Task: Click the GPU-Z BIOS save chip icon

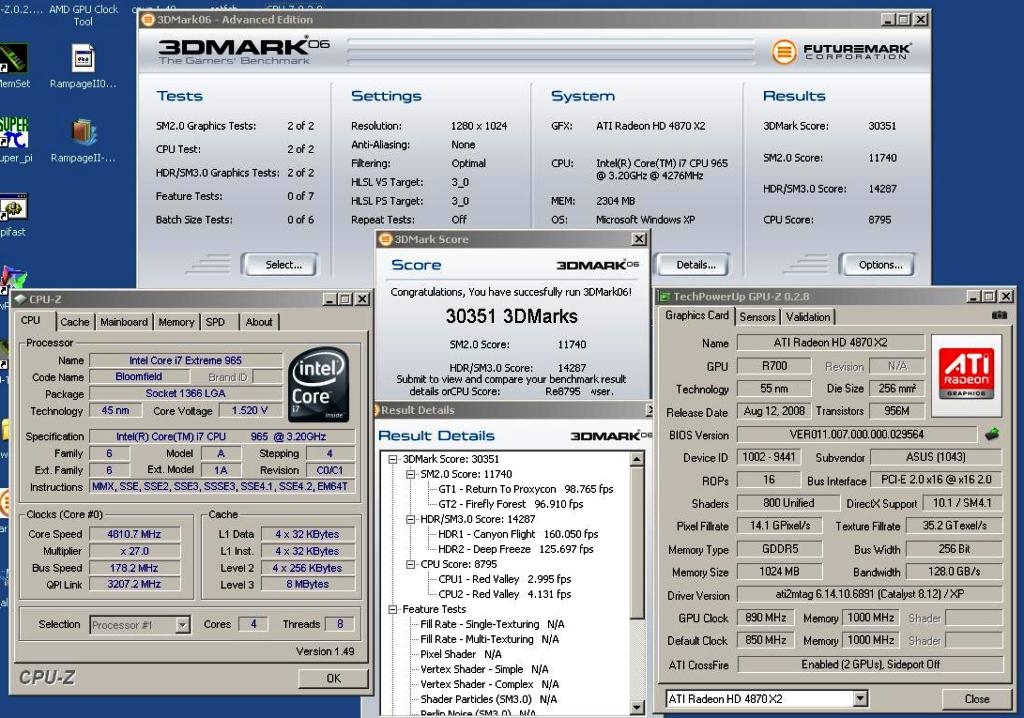Action: tap(992, 434)
